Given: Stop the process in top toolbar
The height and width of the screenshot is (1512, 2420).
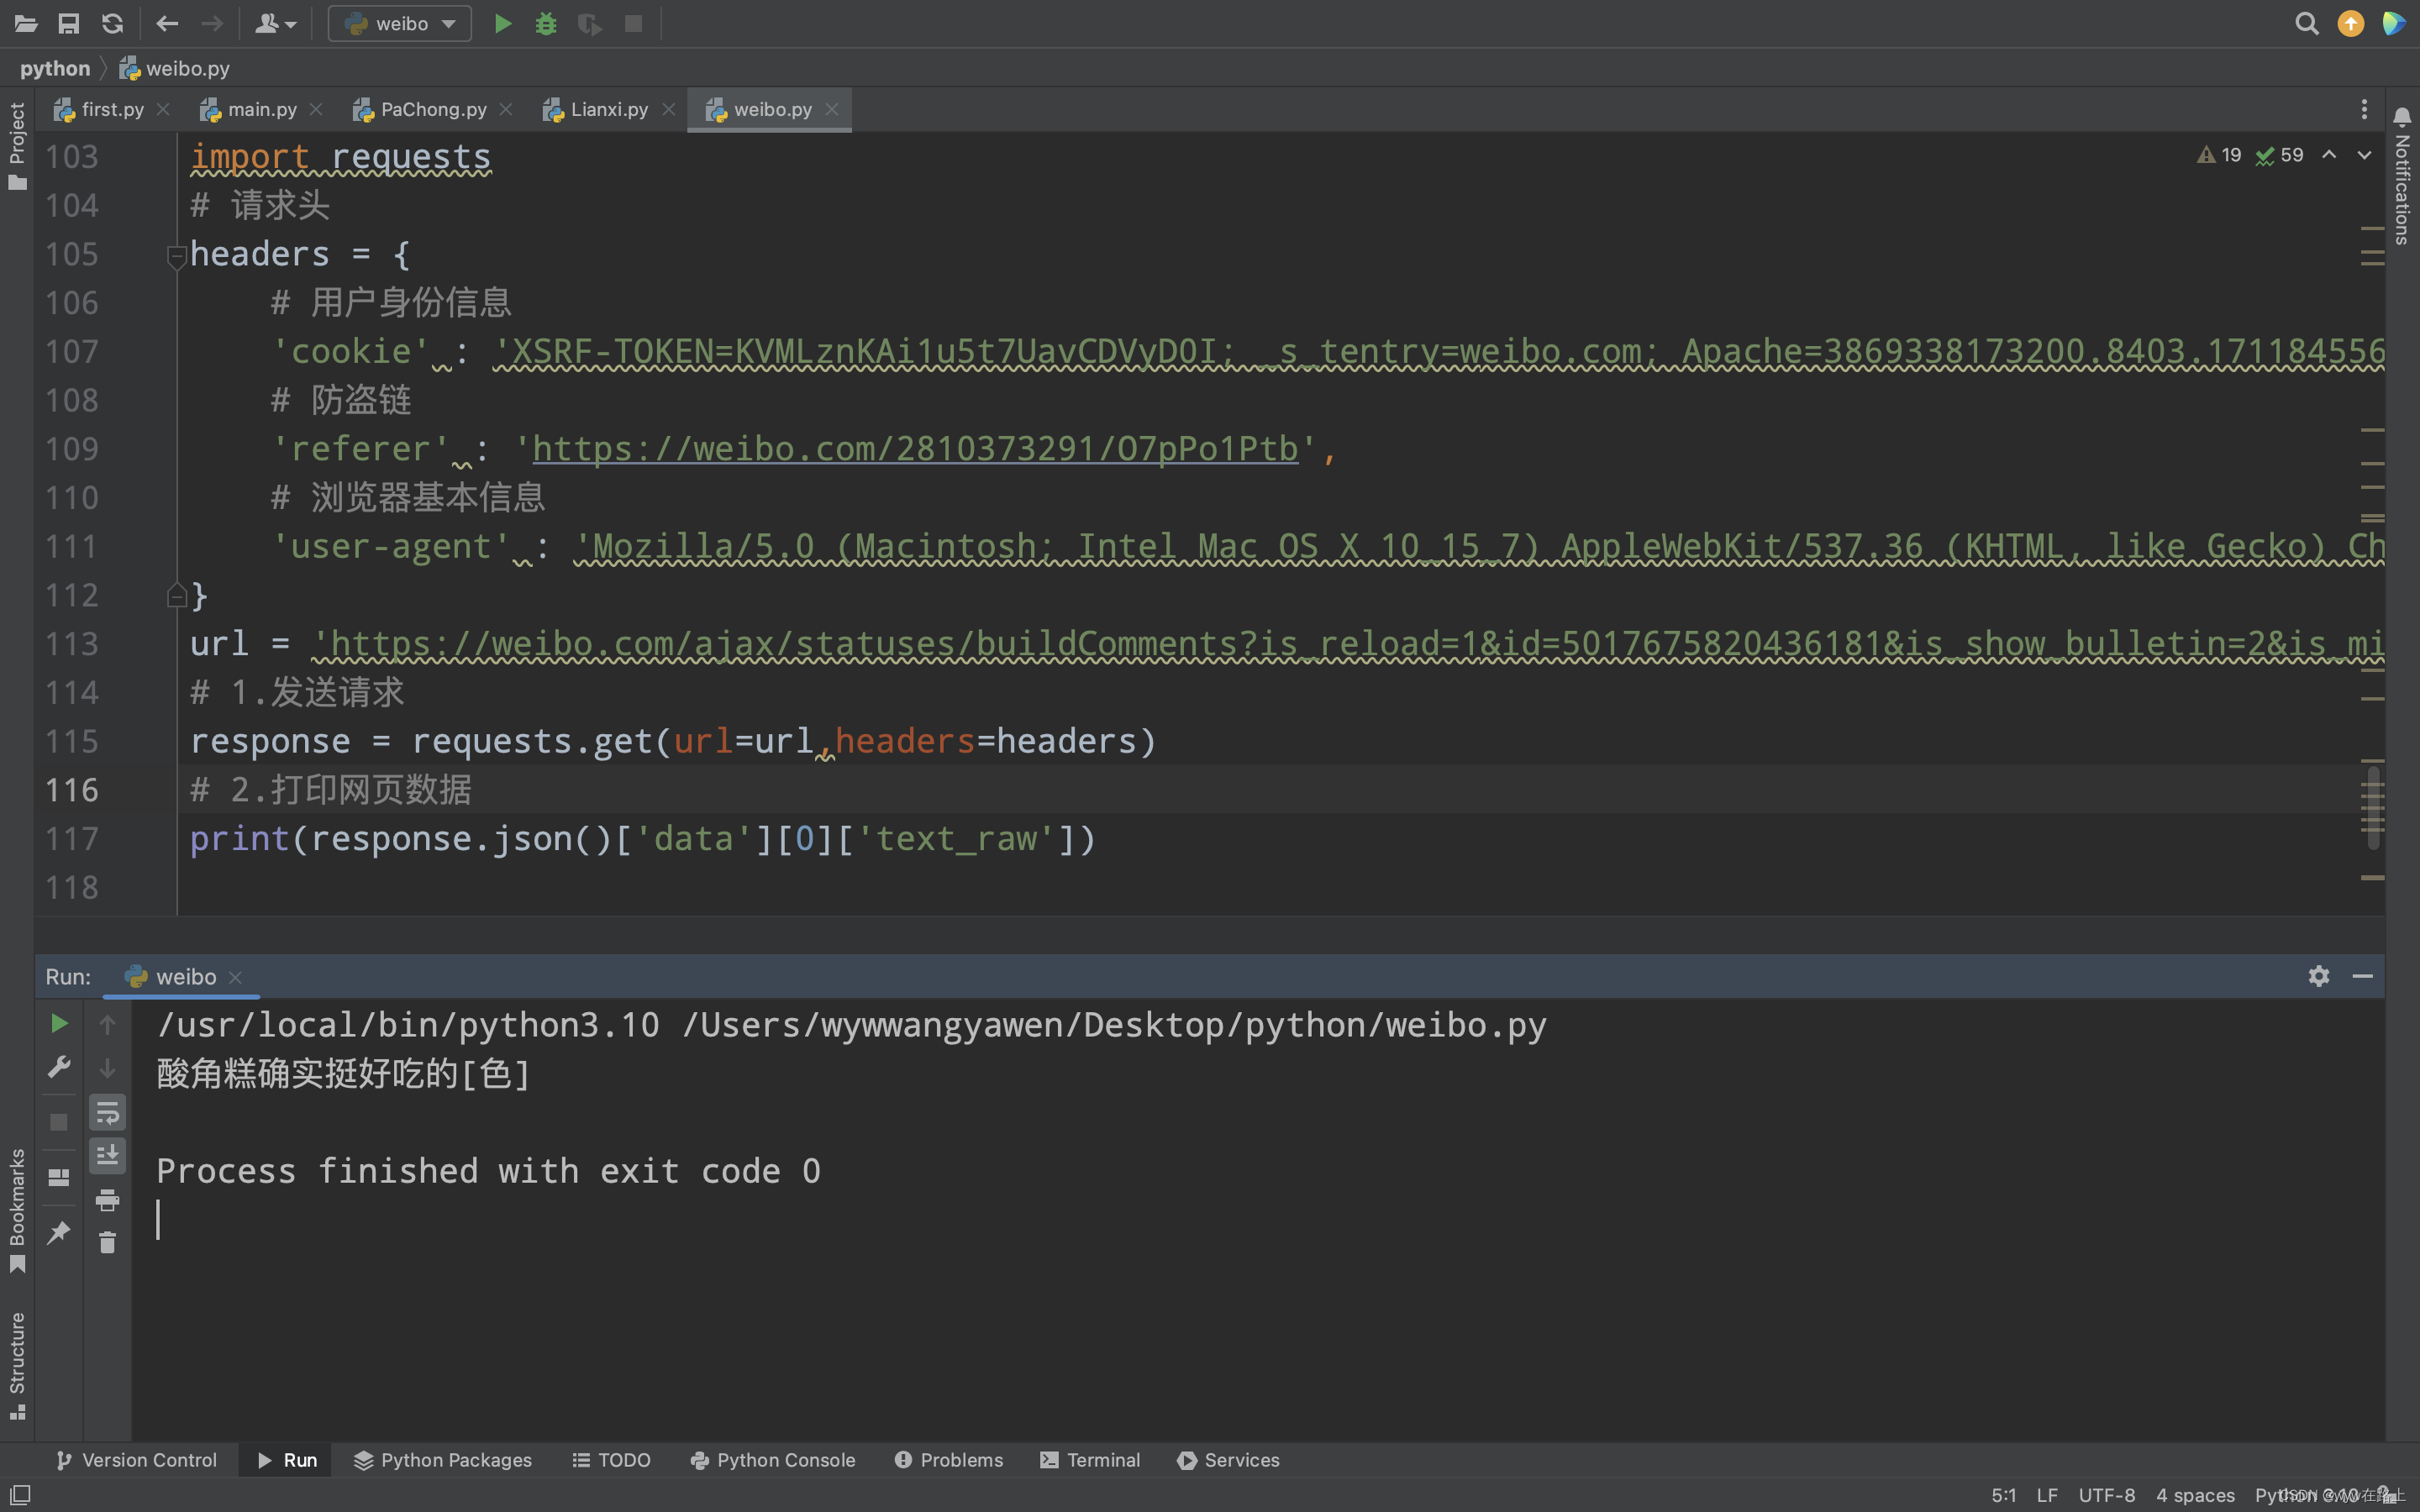Looking at the screenshot, I should click(633, 23).
